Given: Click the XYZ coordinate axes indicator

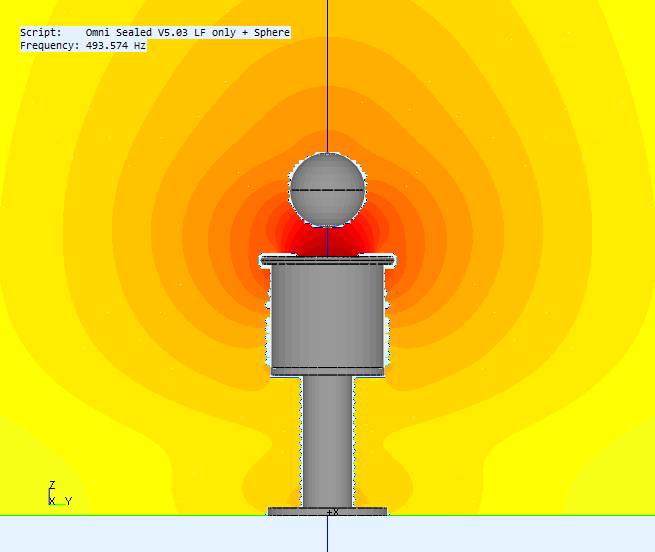Looking at the screenshot, I should pyautogui.click(x=60, y=494).
